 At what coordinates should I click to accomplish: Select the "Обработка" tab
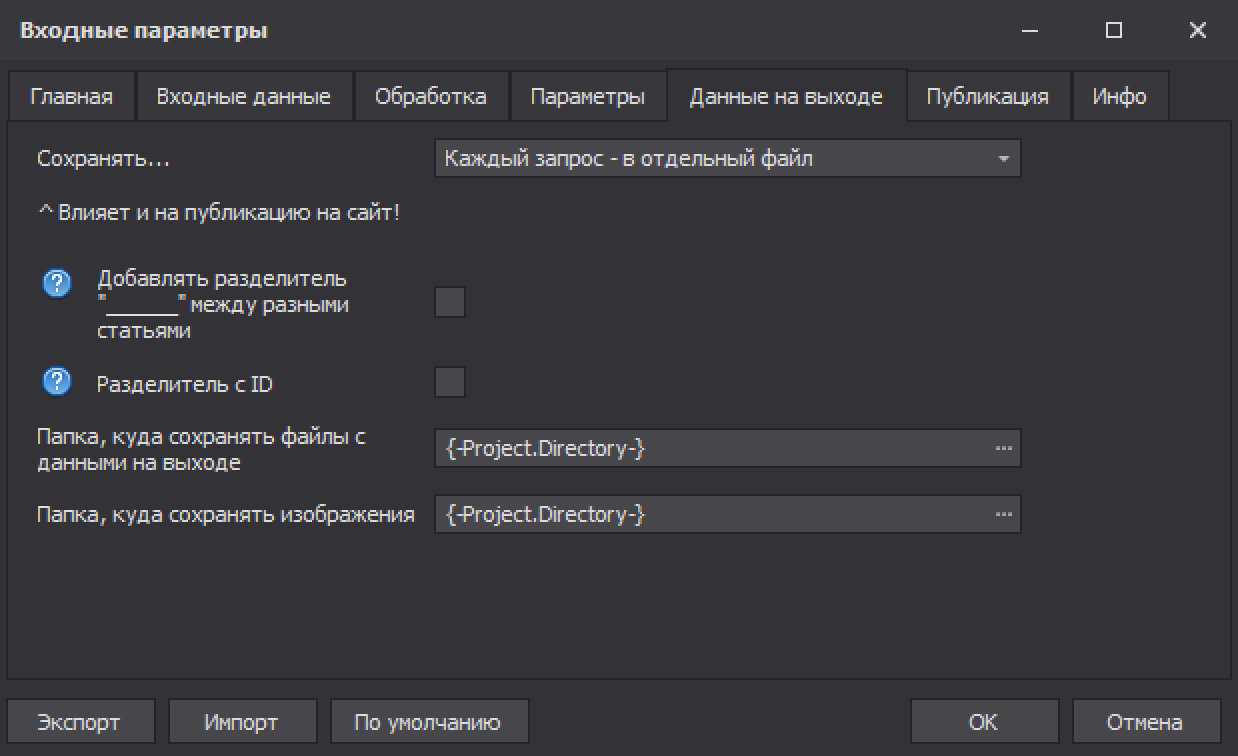pos(430,97)
